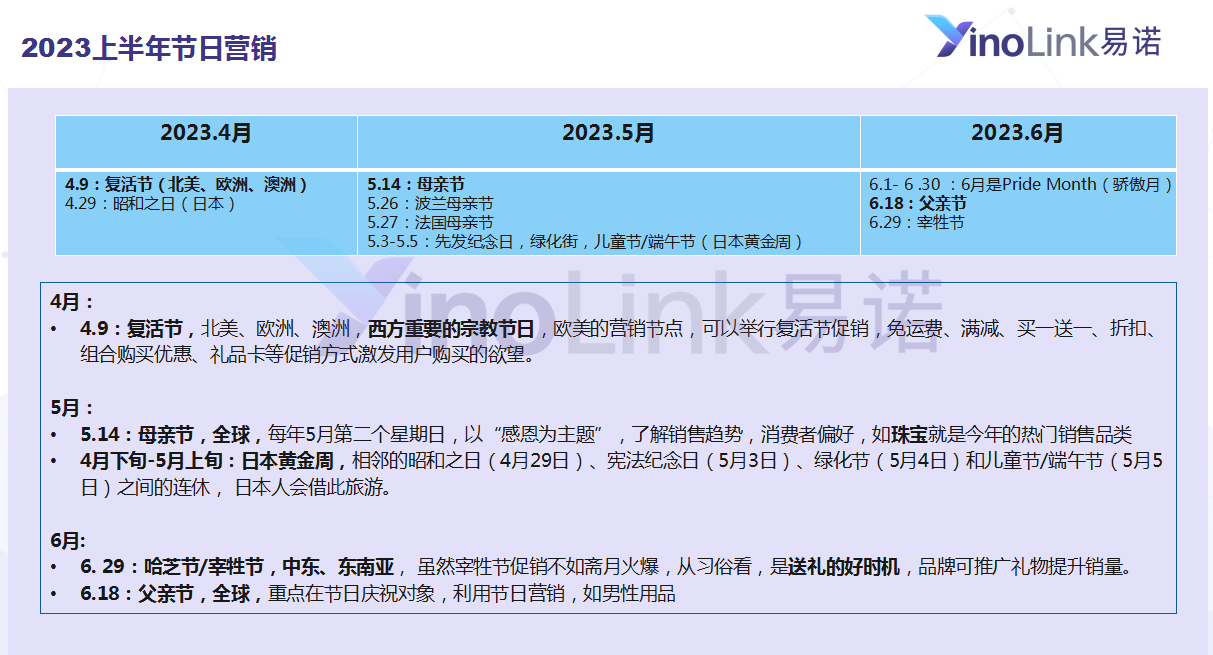The image size is (1213, 655).
Task: Click the 6.29：宰牲节 table entry
Action: pyautogui.click(x=916, y=222)
